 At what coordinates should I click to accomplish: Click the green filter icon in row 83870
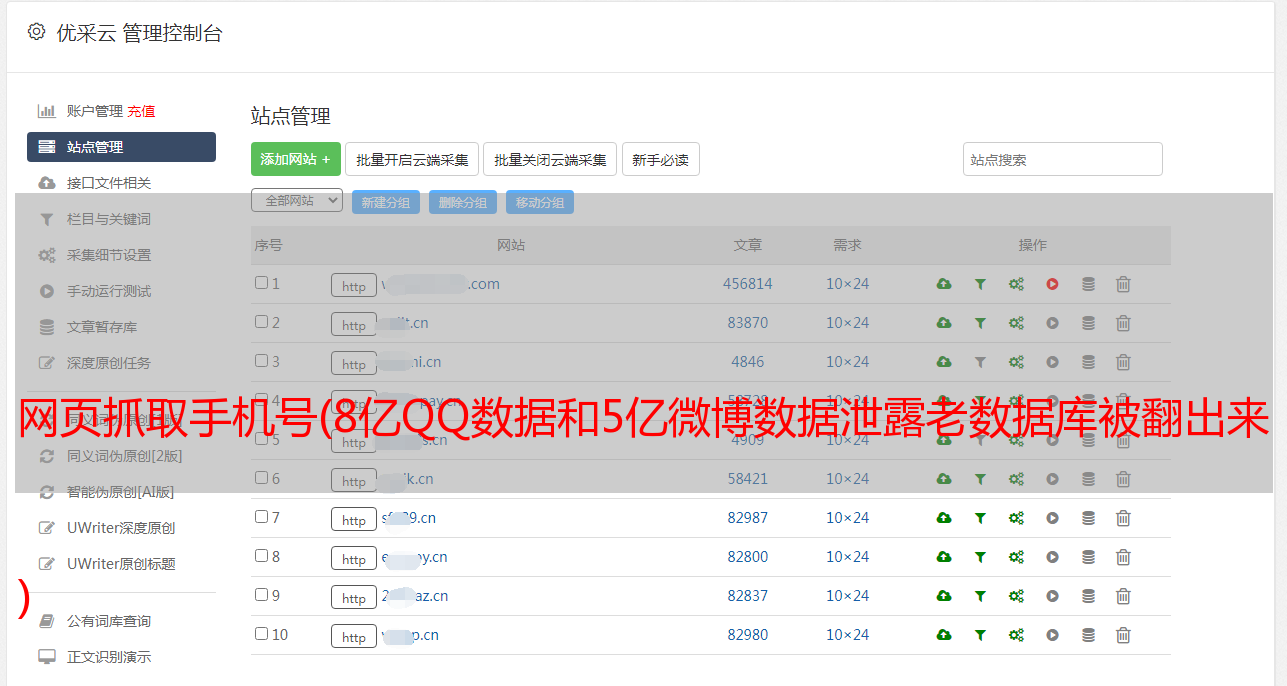point(980,323)
